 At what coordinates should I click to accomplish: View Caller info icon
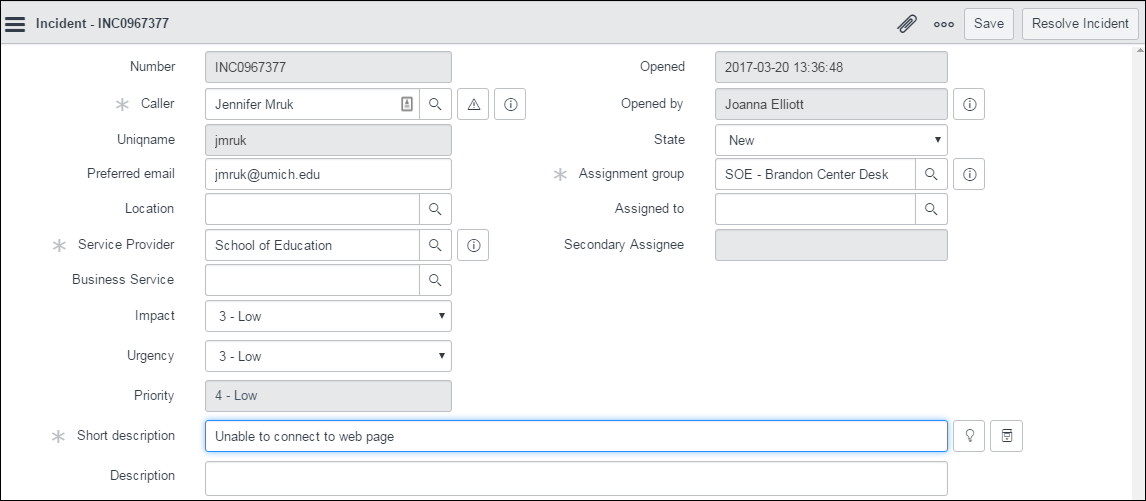510,104
